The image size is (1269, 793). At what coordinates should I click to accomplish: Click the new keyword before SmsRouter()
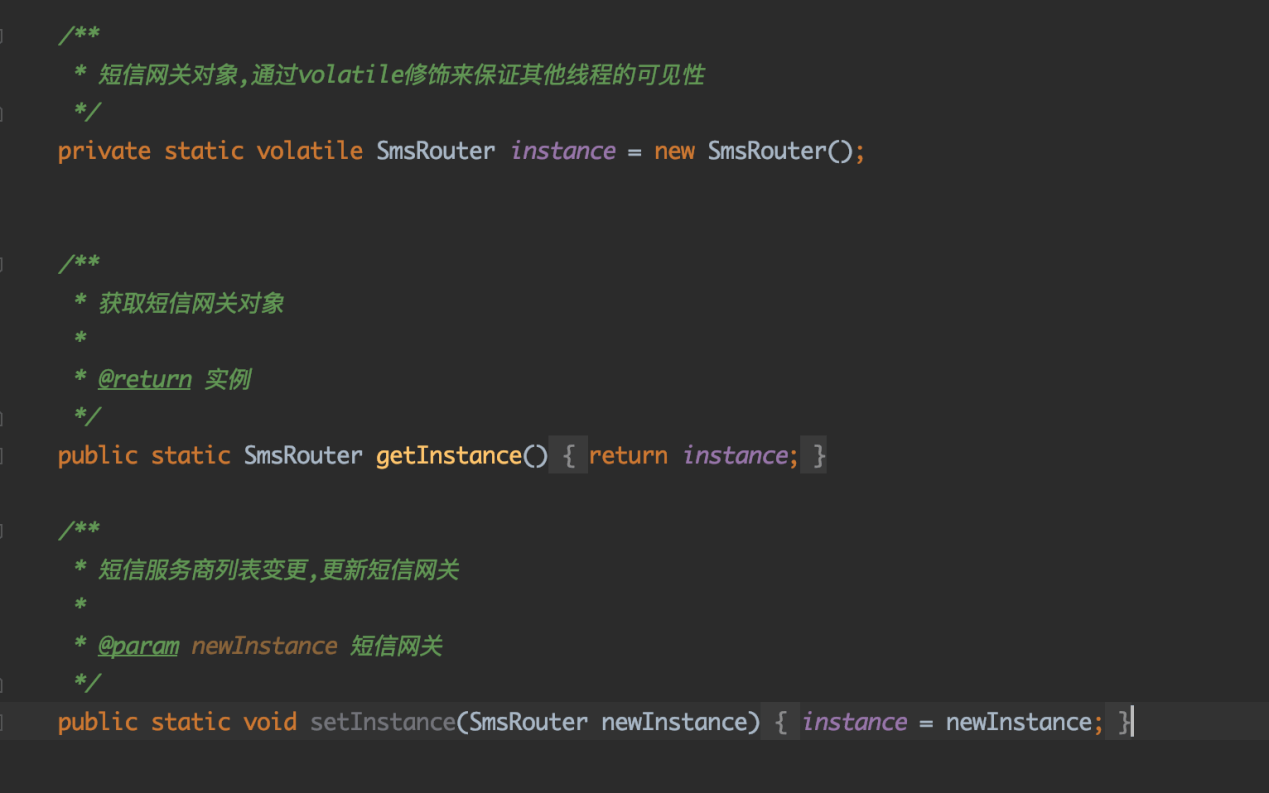[675, 151]
